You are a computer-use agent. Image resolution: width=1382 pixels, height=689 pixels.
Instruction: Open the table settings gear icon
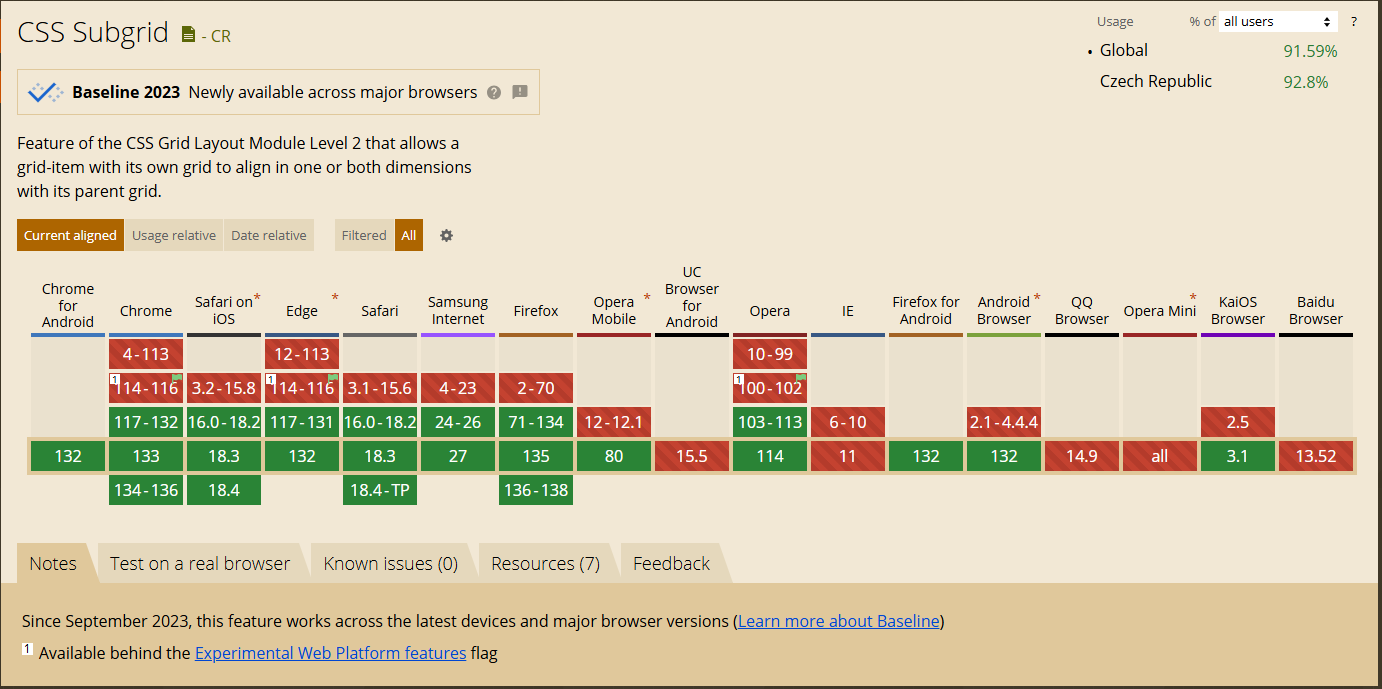click(446, 235)
